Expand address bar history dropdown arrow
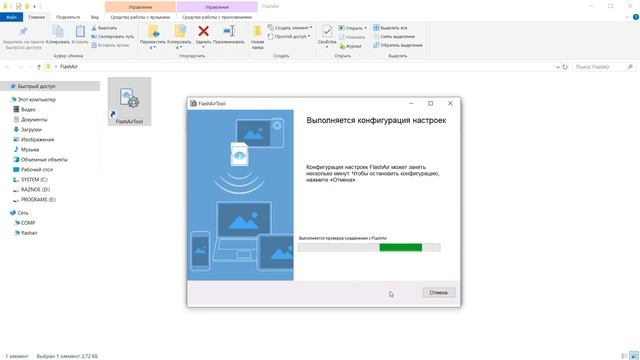 pos(557,67)
